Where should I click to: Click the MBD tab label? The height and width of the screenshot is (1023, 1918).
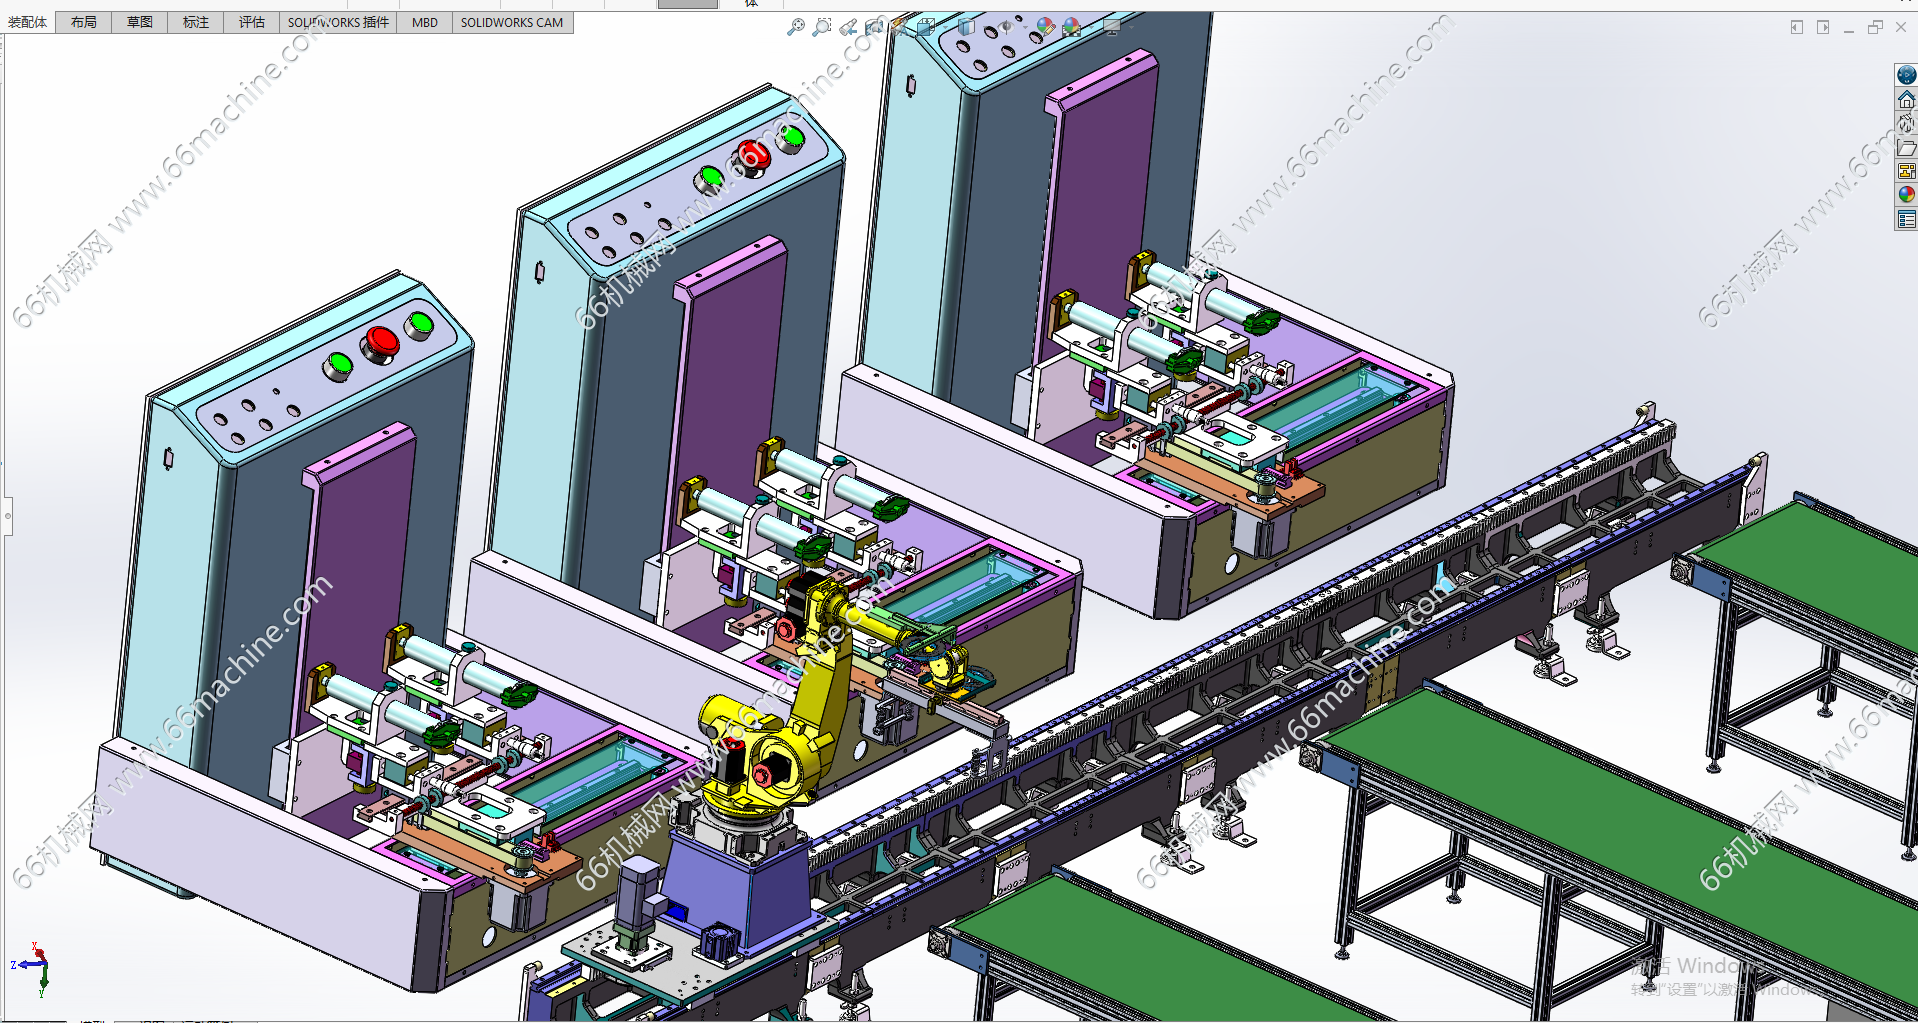pyautogui.click(x=424, y=22)
